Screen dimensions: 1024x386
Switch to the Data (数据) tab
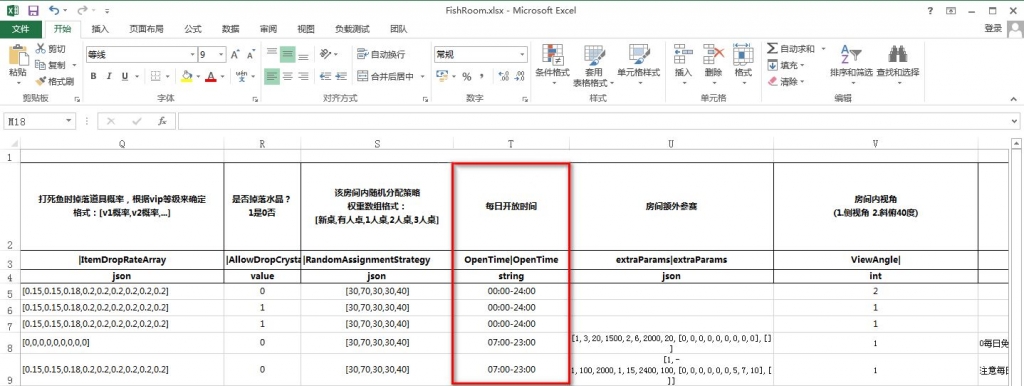(x=231, y=29)
